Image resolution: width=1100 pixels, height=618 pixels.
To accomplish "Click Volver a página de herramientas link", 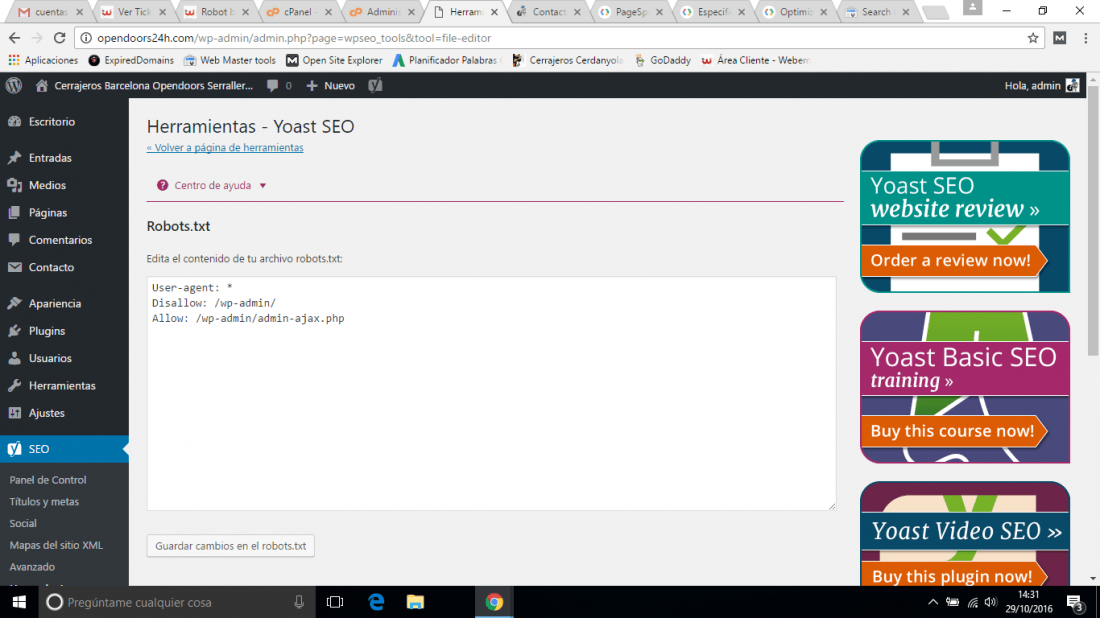I will click(x=225, y=147).
